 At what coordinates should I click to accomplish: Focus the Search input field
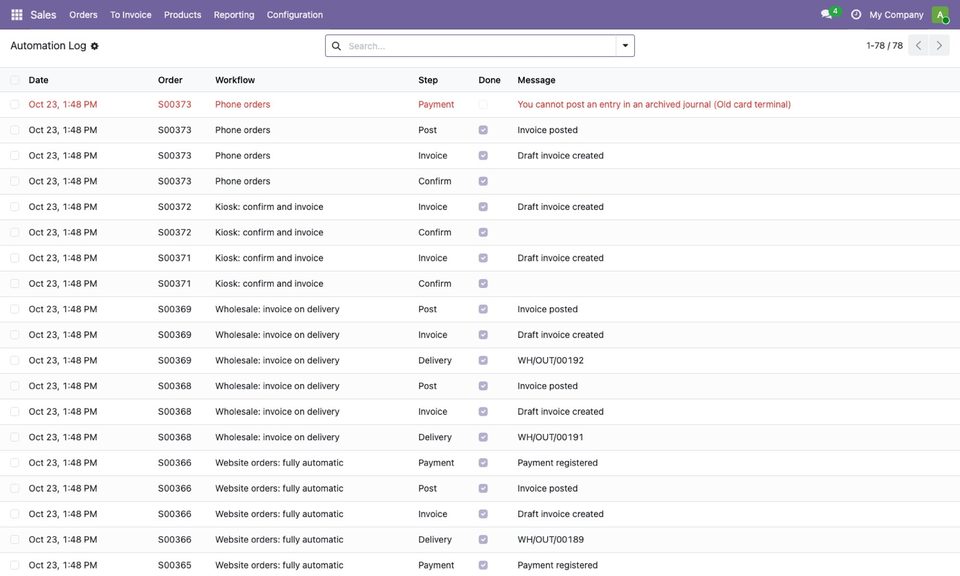pyautogui.click(x=480, y=46)
